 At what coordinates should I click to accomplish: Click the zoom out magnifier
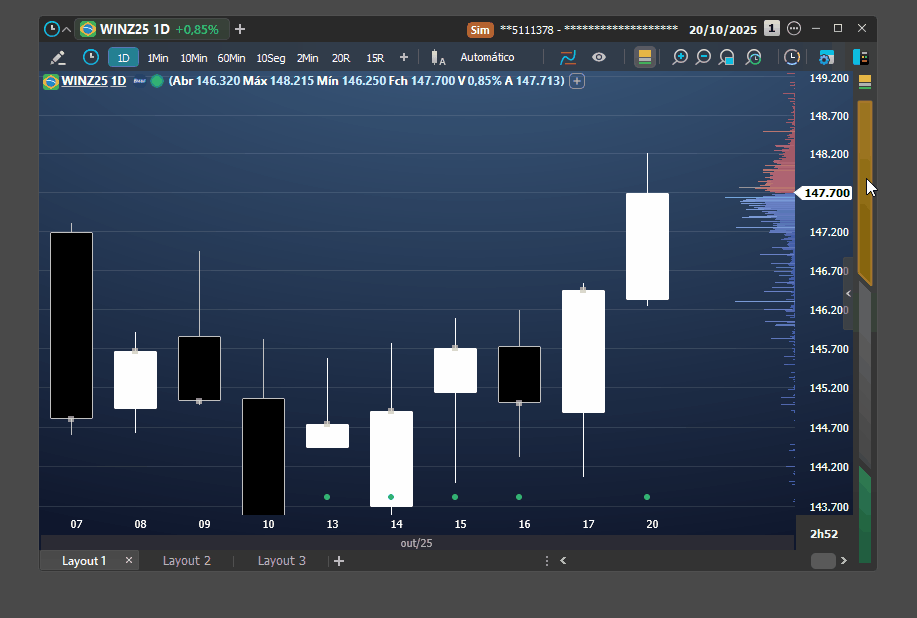703,57
